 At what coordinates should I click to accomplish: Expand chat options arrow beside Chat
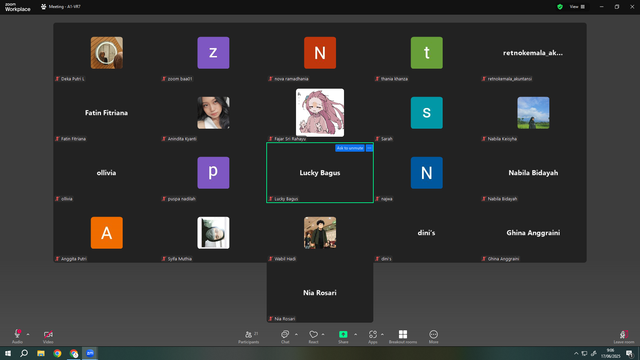coord(296,334)
